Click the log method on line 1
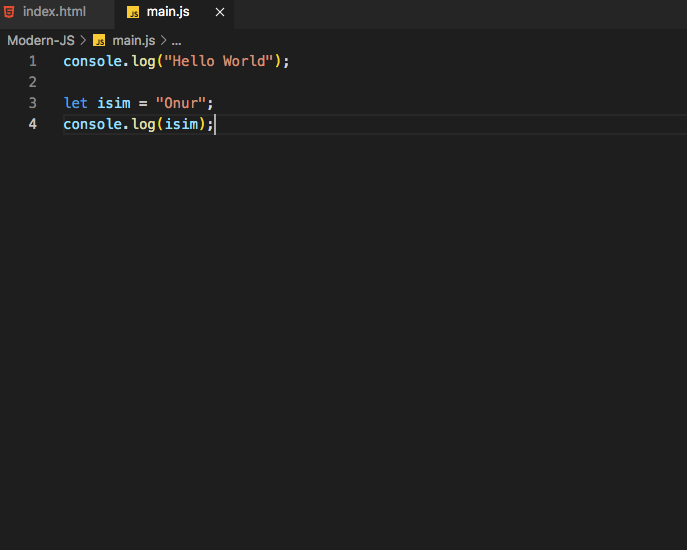 144,61
